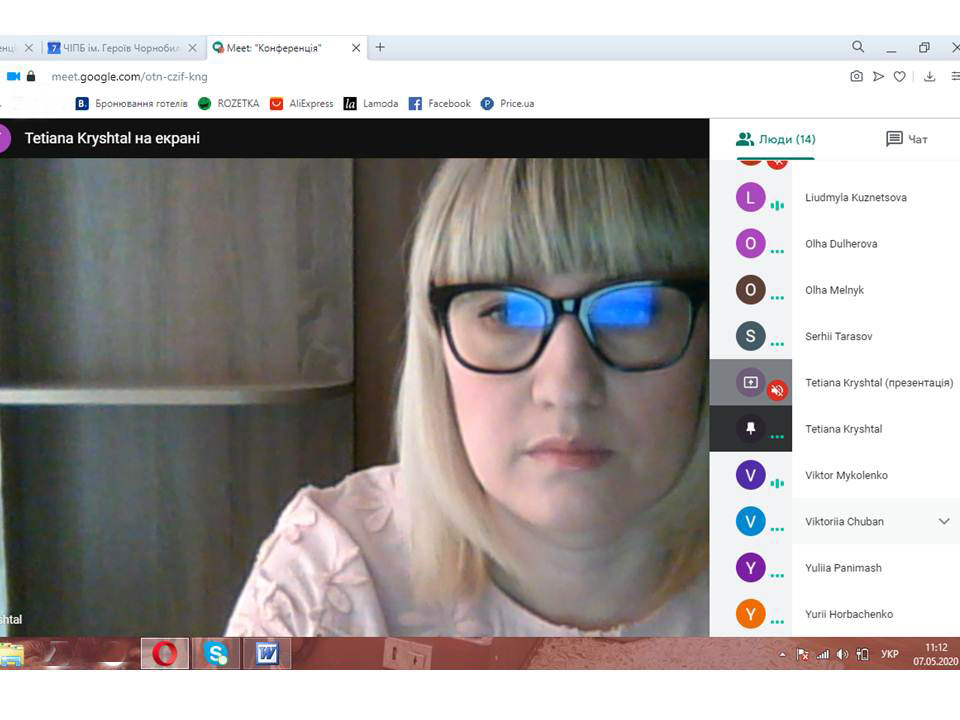Select the Meet "Конференція" browser tab
The image size is (960, 720).
(x=274, y=48)
